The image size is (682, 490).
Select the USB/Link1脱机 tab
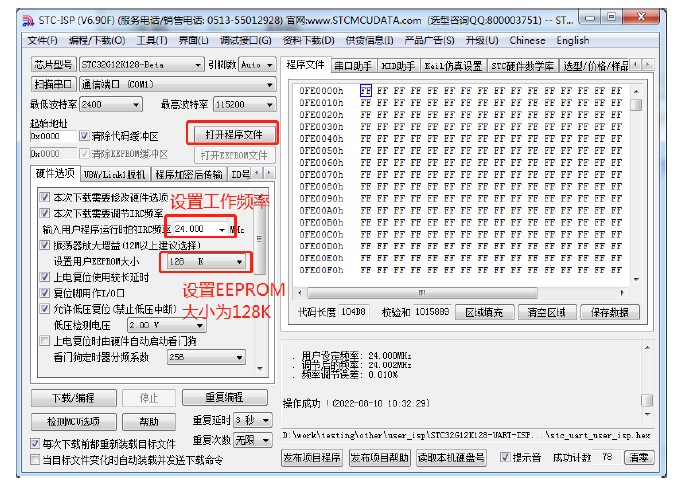pos(115,174)
